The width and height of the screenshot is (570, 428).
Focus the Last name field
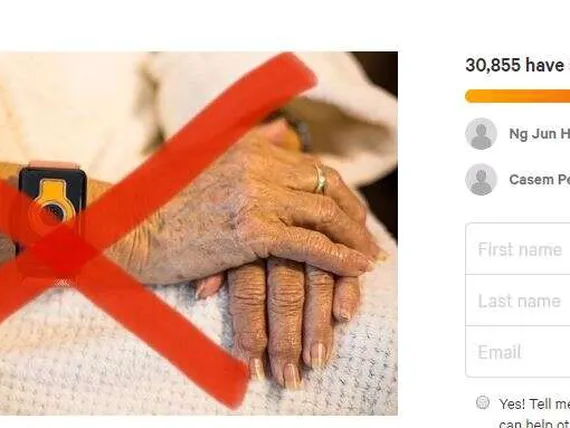point(518,300)
